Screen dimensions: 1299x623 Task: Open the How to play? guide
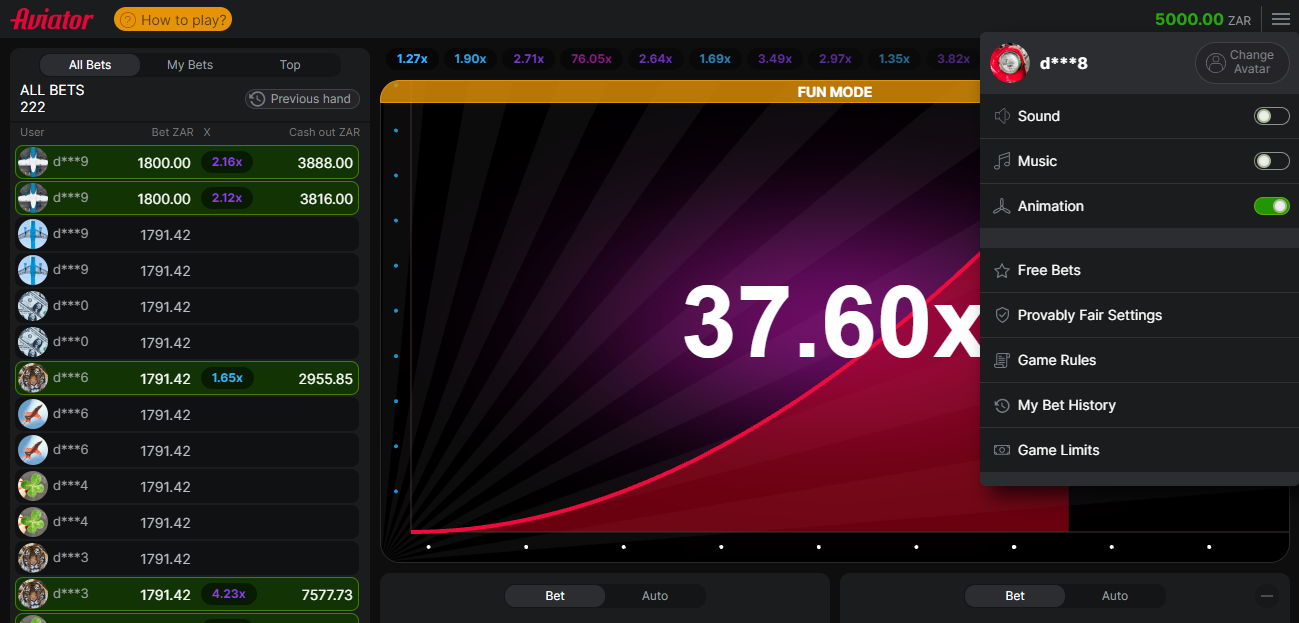pos(173,19)
